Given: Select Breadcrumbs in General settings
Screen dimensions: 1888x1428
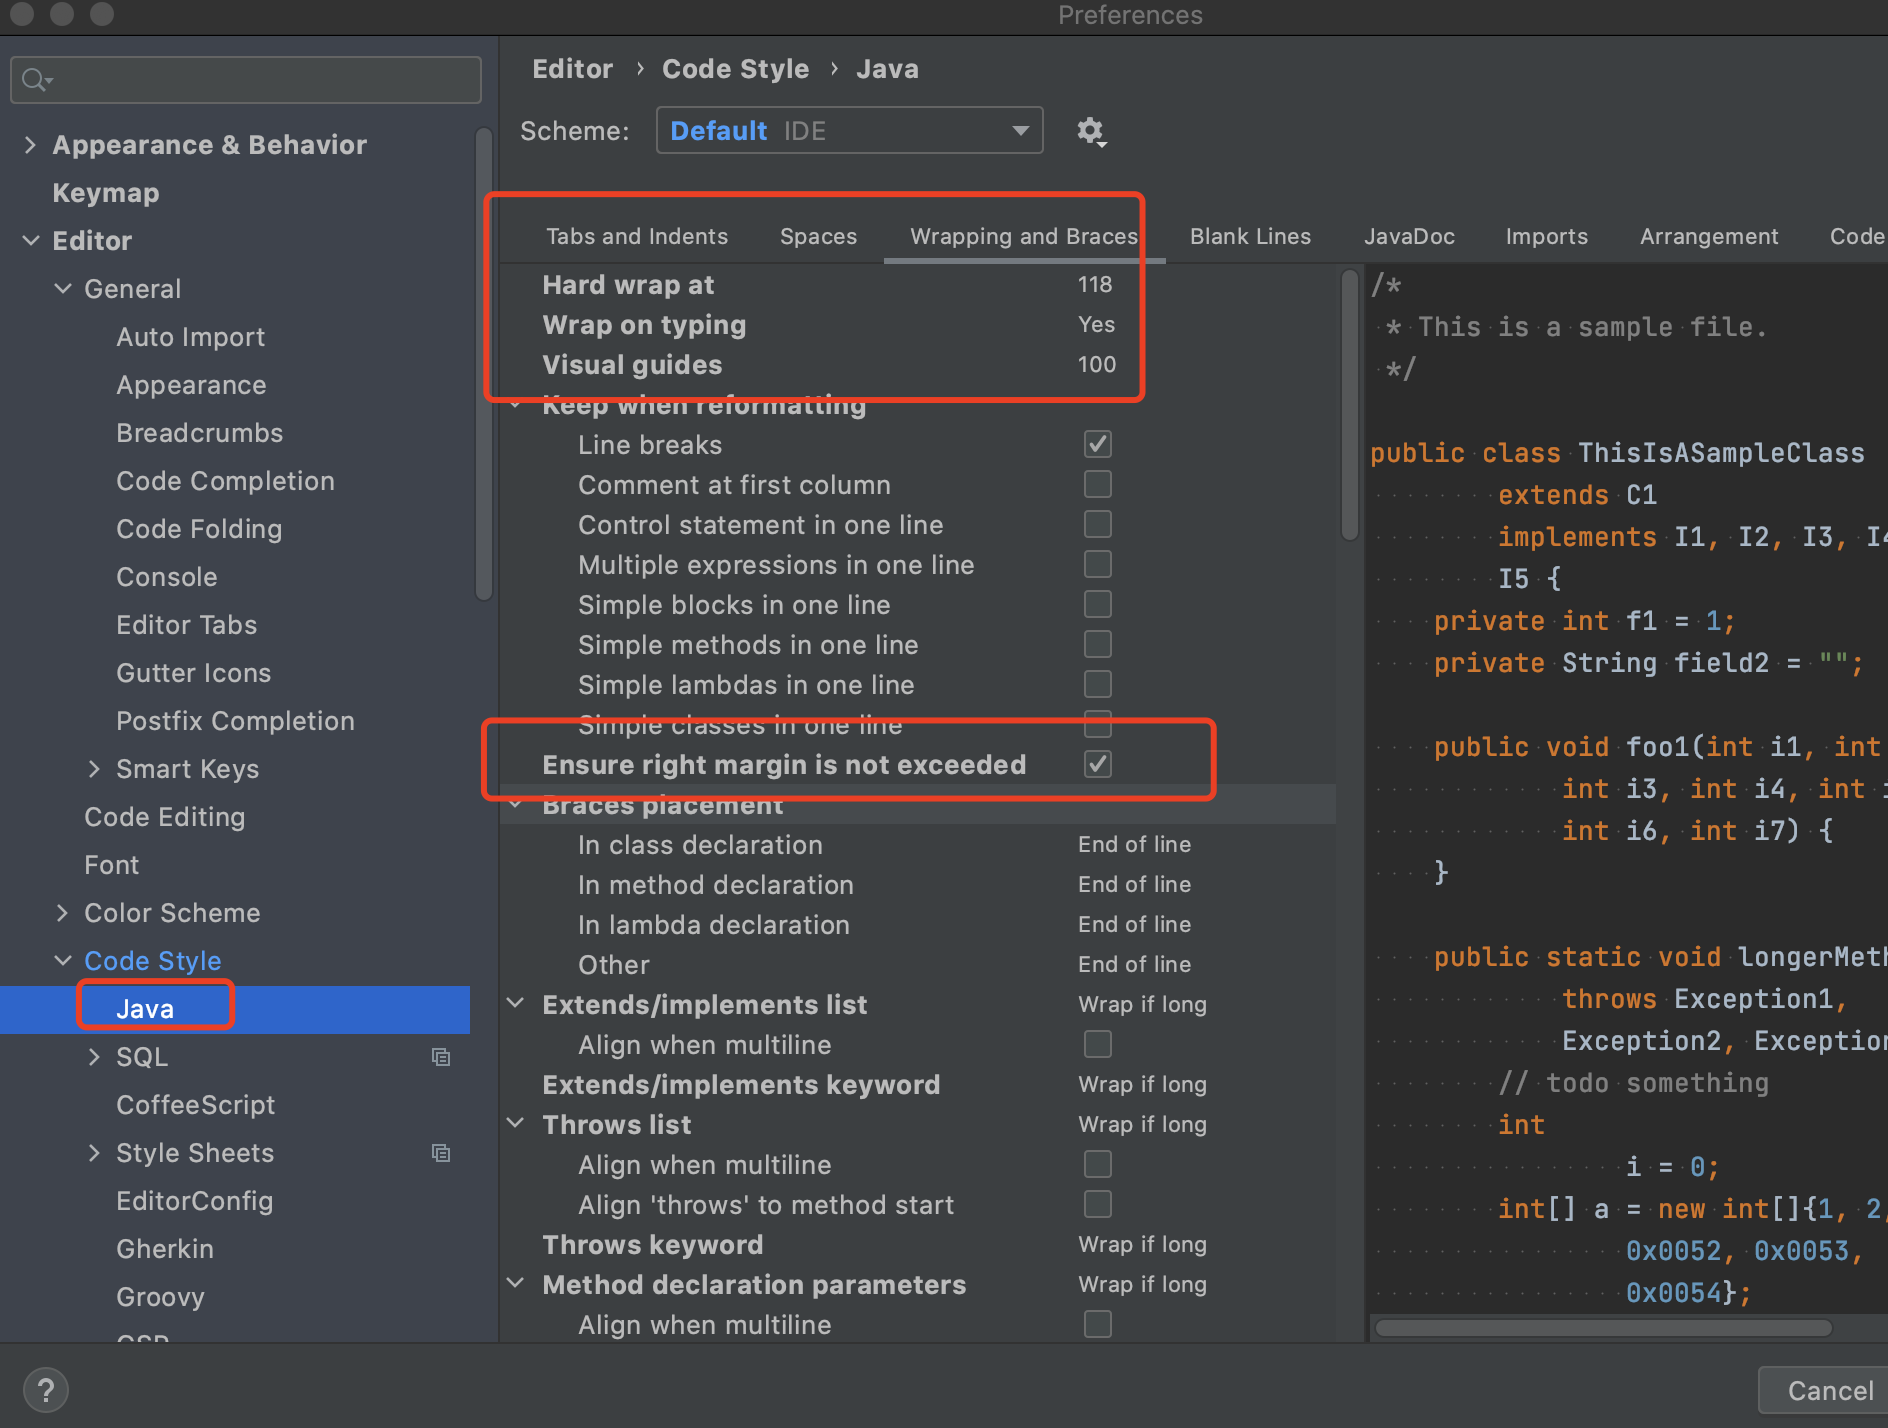Looking at the screenshot, I should 199,433.
